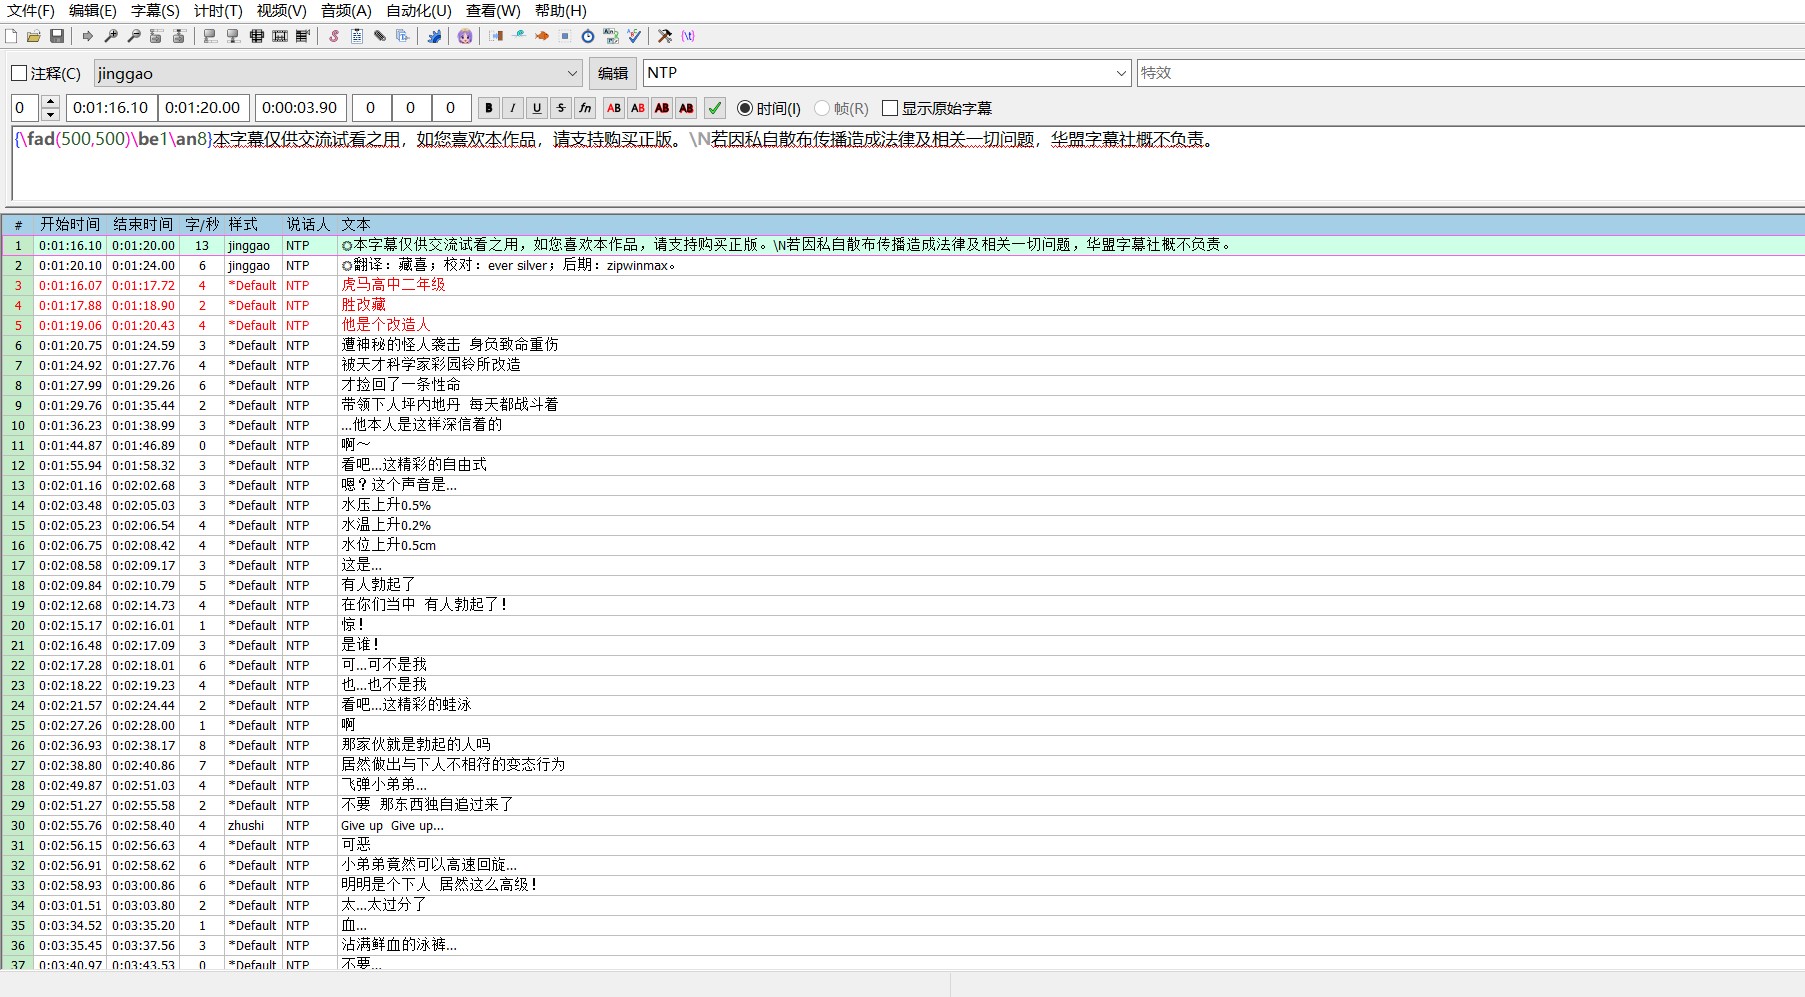This screenshot has width=1805, height=997.
Task: Run Spell Checker ABC checkmark icon
Action: point(634,36)
